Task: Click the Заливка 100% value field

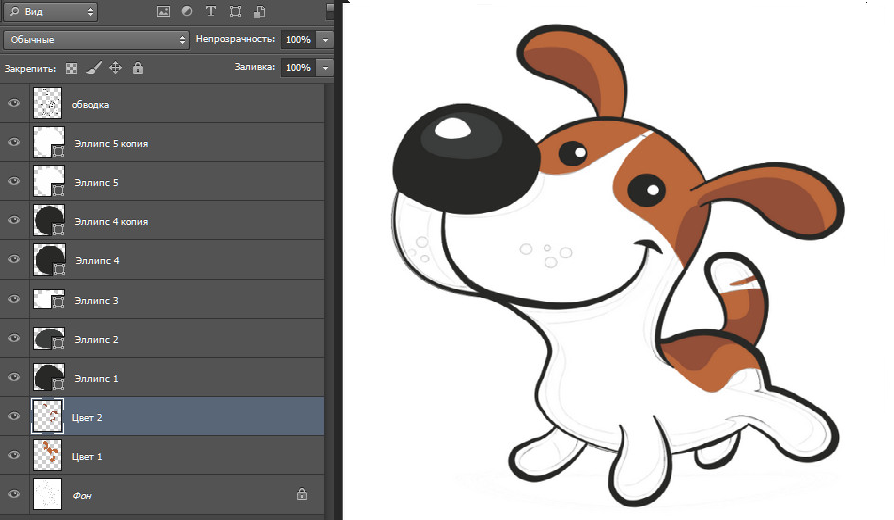Action: [x=297, y=68]
